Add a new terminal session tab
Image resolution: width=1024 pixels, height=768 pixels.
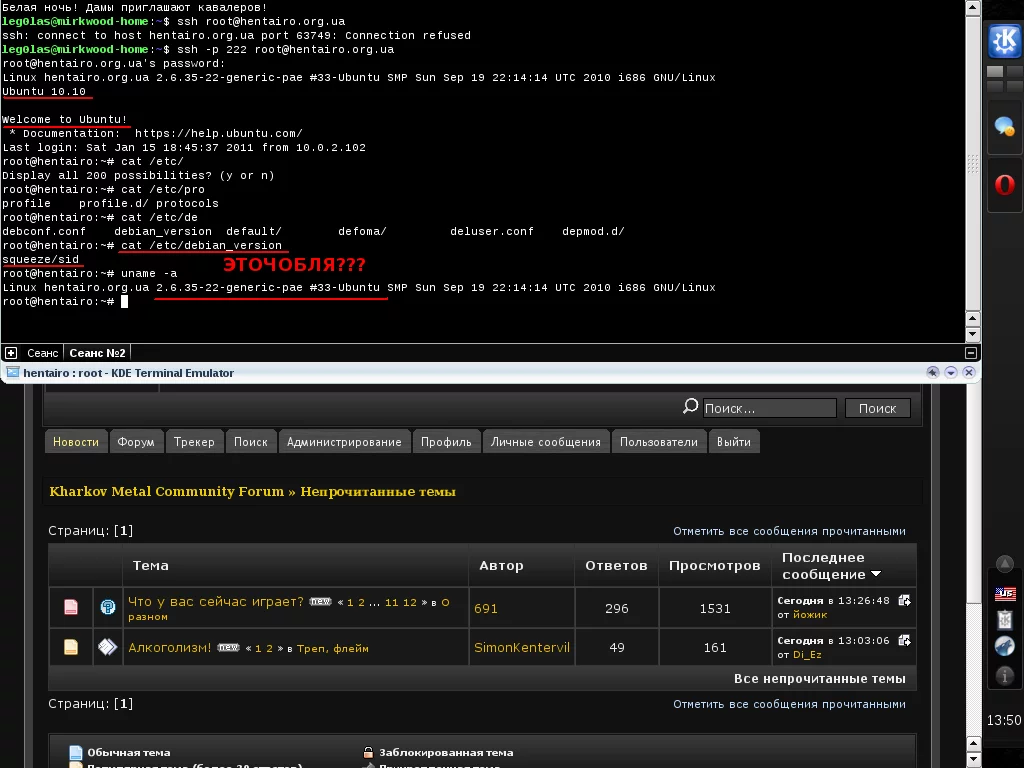pos(11,353)
